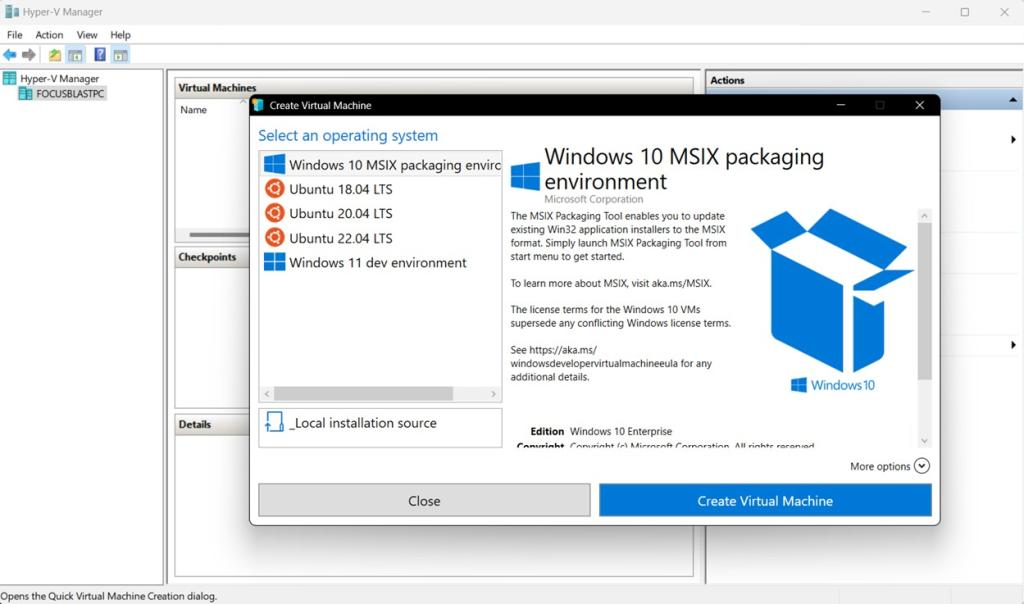Expand More options chevron
Image resolution: width=1024 pixels, height=604 pixels.
pos(921,466)
